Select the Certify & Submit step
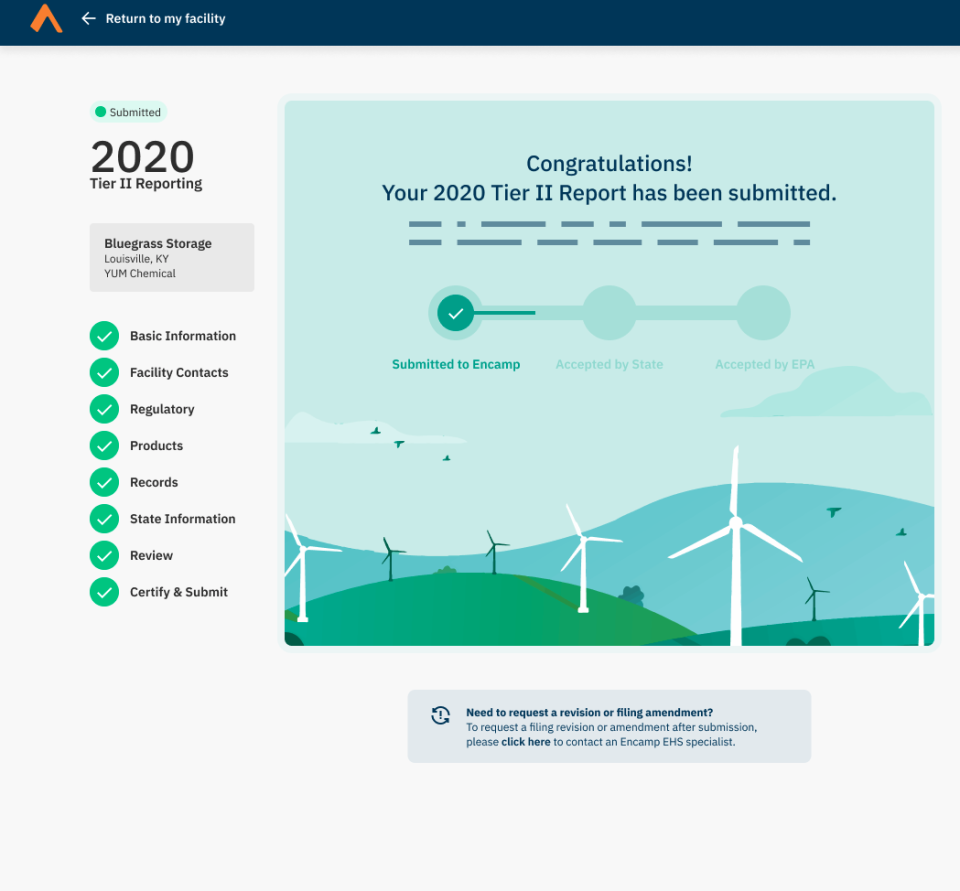Viewport: 960px width, 891px height. 178,591
